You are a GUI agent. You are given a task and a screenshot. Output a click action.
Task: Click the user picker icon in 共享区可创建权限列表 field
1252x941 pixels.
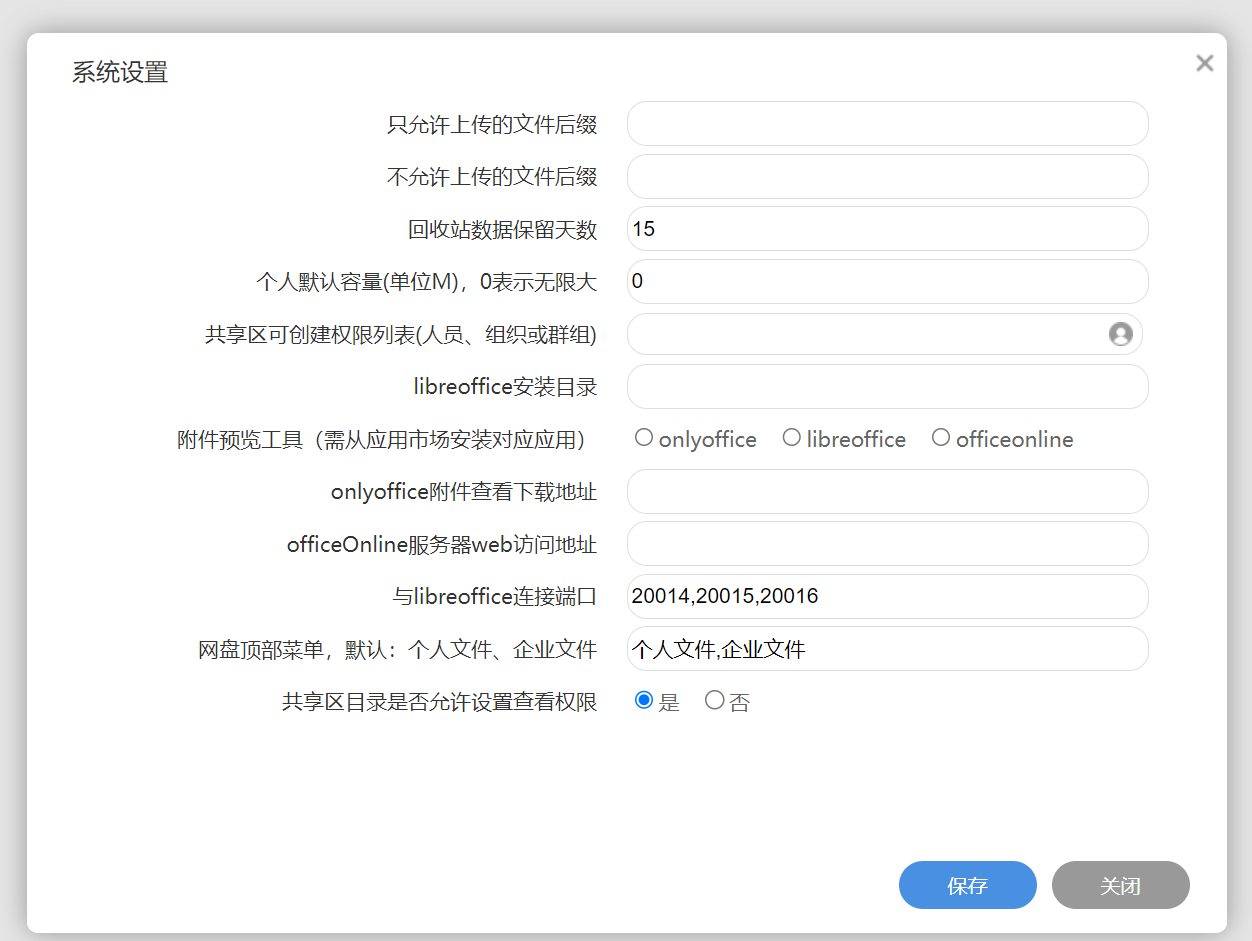(x=1120, y=334)
